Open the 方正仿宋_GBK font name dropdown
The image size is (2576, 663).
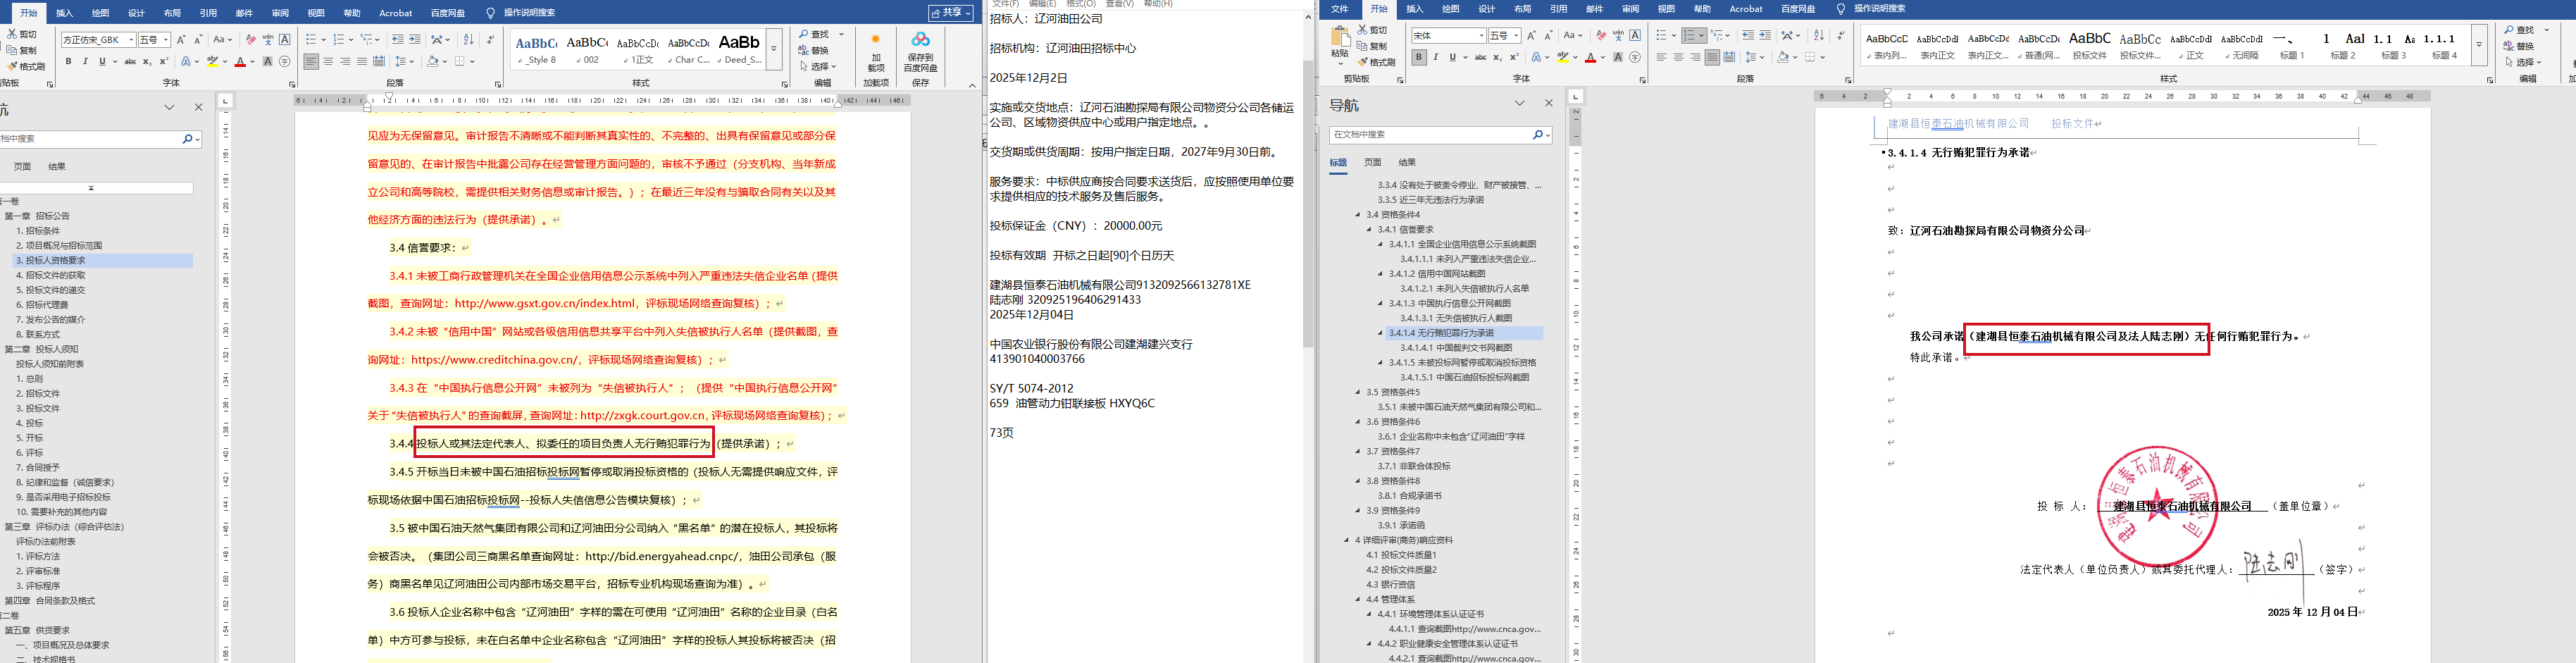[x=131, y=40]
